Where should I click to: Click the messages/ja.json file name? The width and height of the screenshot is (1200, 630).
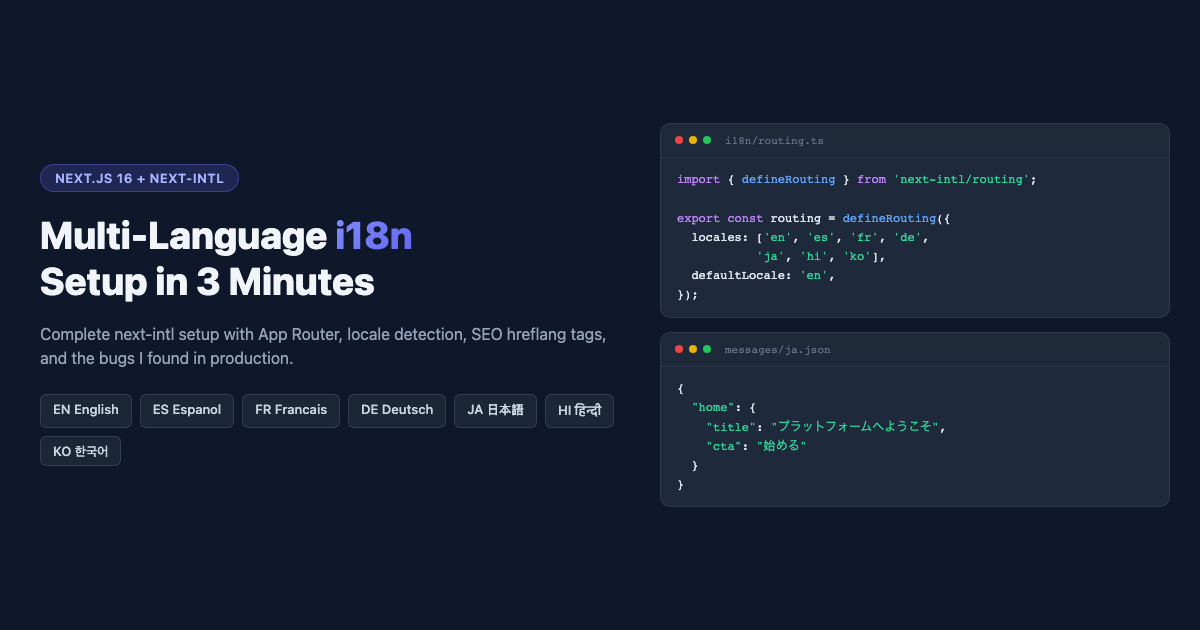coord(778,350)
